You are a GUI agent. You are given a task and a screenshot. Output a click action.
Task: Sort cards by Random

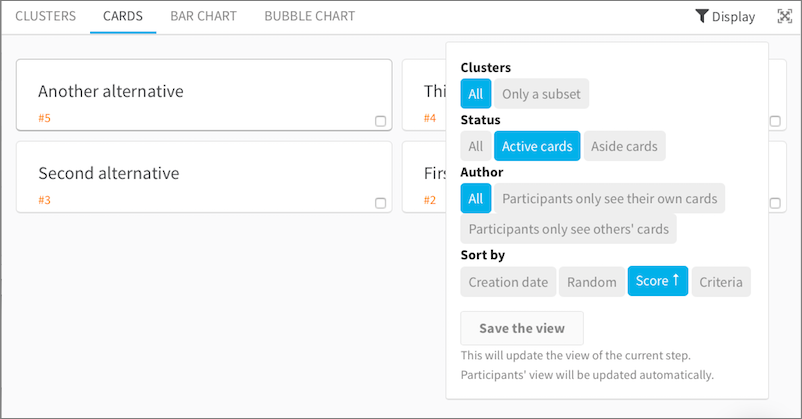[x=592, y=282]
